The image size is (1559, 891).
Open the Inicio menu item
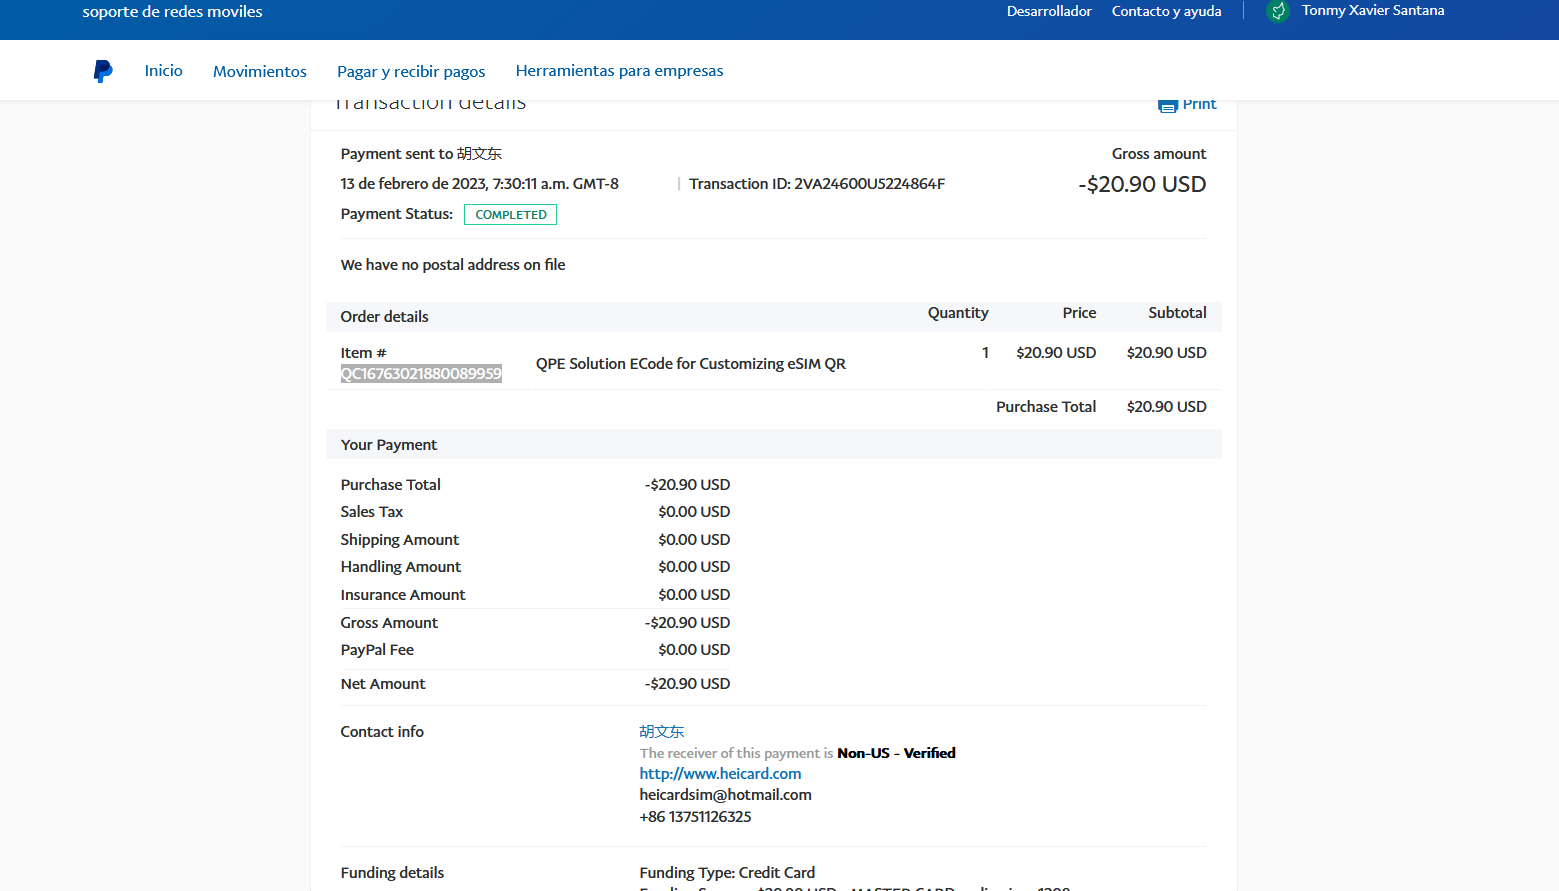(x=164, y=71)
